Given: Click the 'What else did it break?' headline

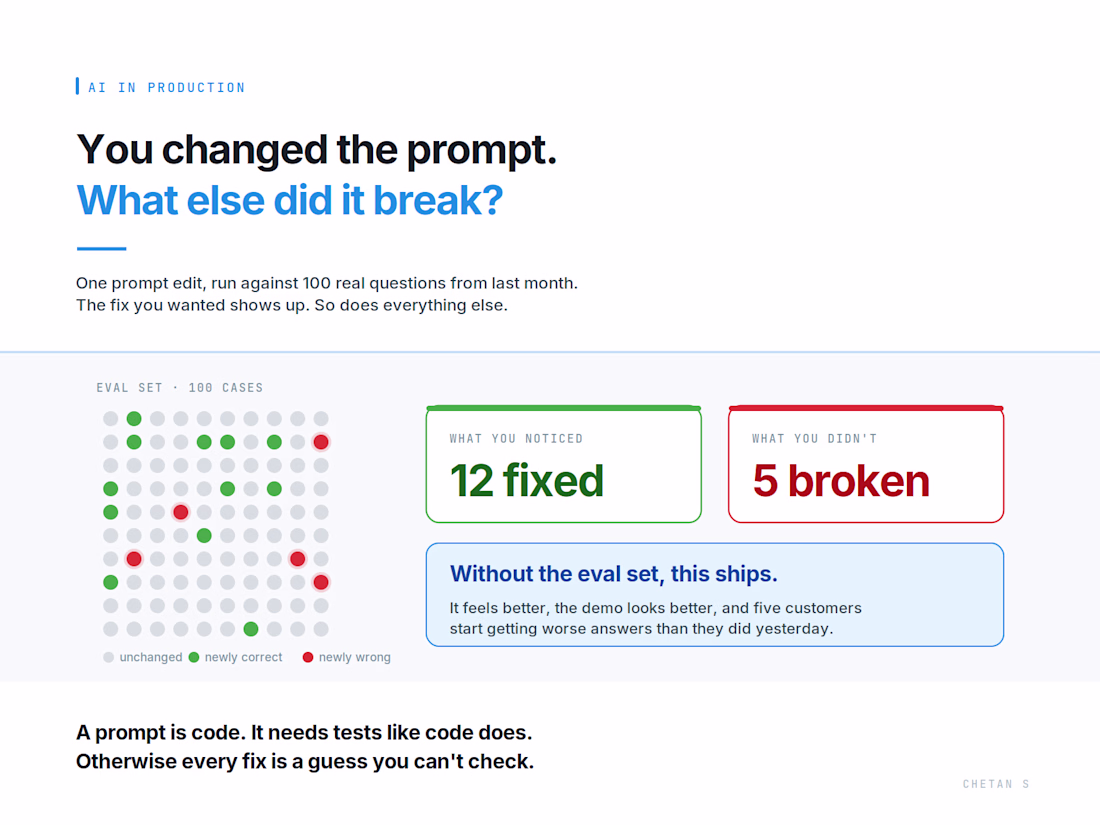Looking at the screenshot, I should pyautogui.click(x=290, y=200).
